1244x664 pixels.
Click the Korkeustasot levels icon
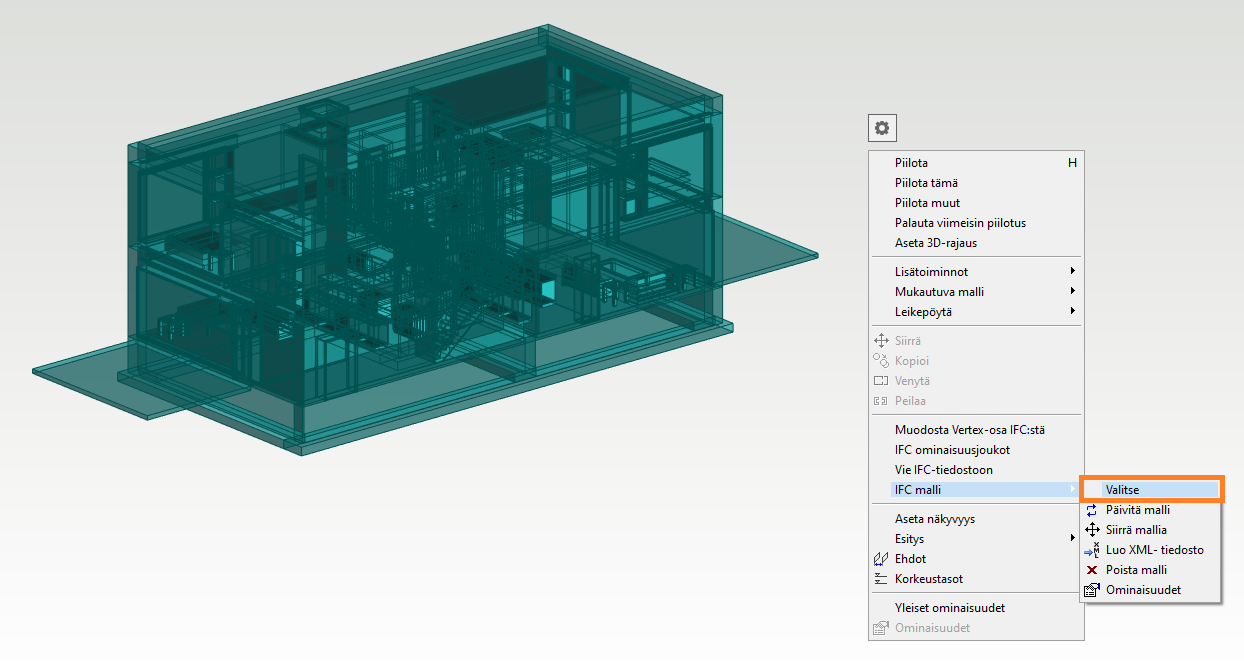coord(881,579)
